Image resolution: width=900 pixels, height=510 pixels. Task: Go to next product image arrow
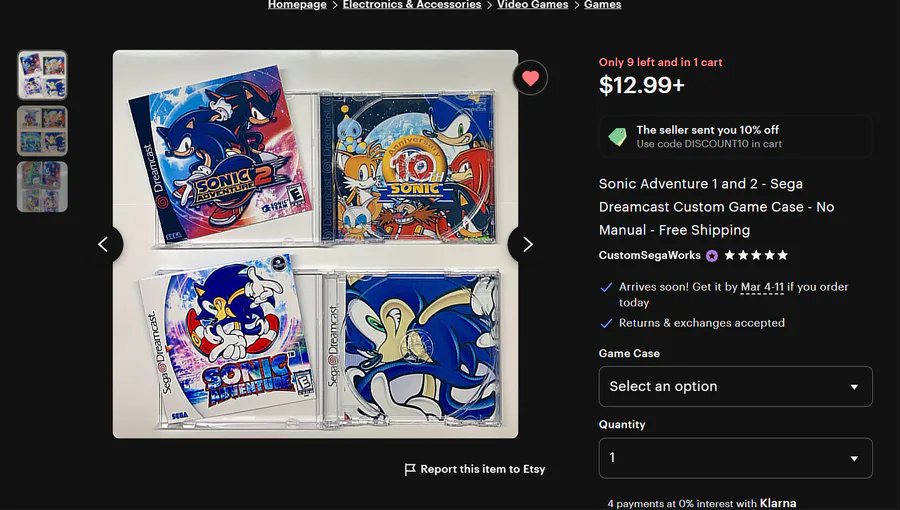pos(527,244)
